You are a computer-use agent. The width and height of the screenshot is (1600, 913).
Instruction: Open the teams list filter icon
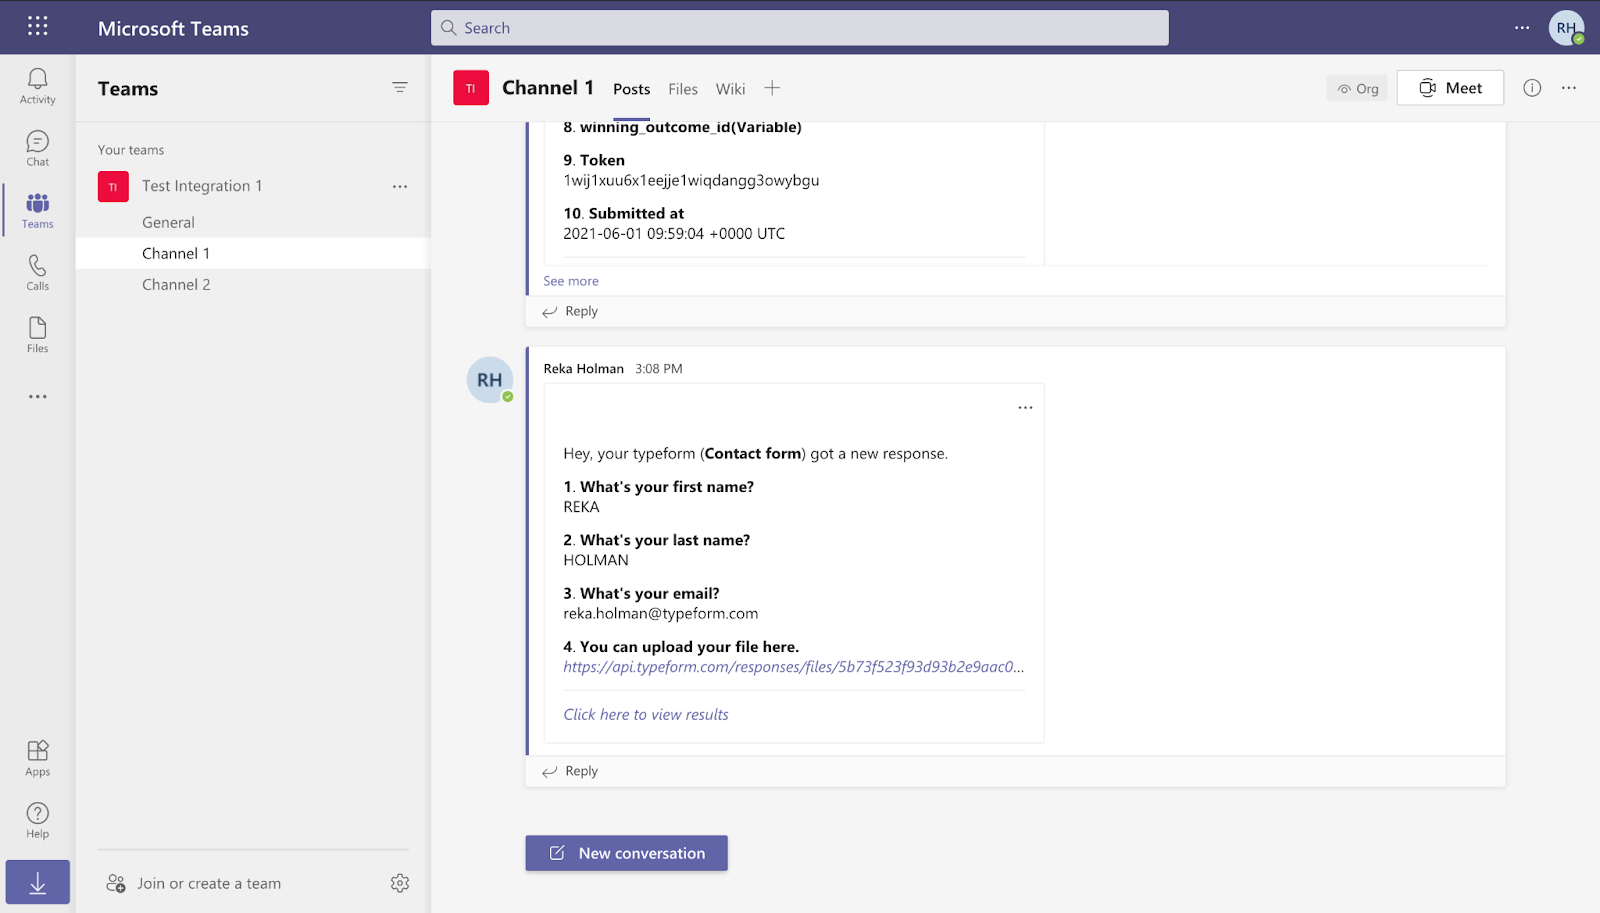pyautogui.click(x=400, y=88)
